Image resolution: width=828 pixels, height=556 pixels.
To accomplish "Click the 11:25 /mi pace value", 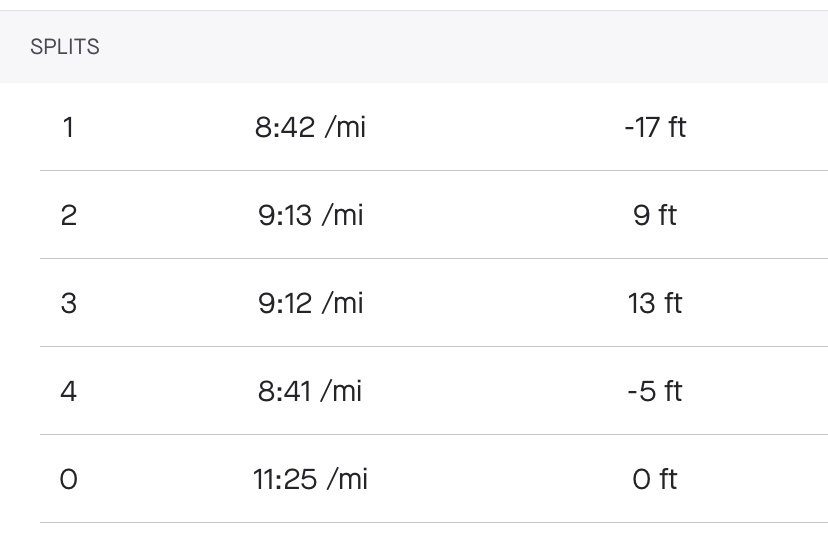I will click(310, 479).
